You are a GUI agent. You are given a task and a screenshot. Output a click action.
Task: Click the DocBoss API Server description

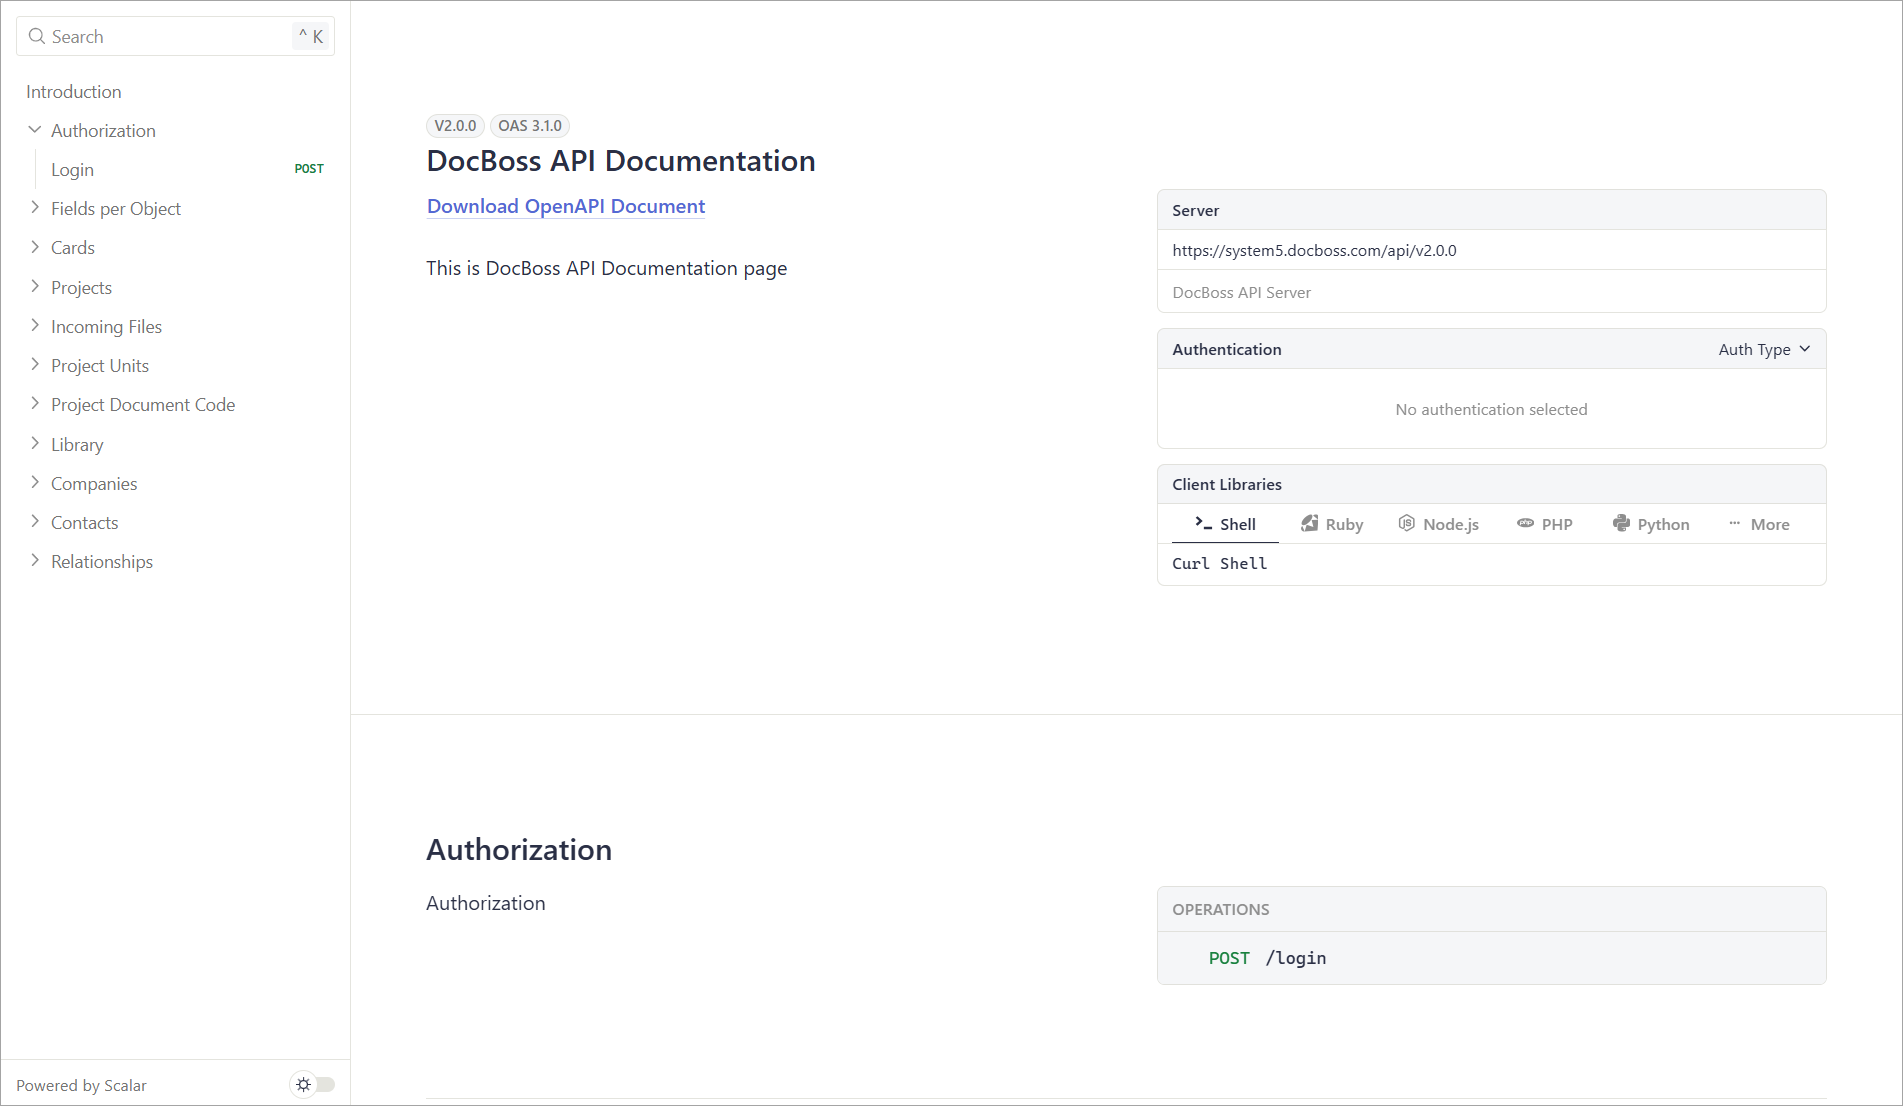pos(1241,292)
